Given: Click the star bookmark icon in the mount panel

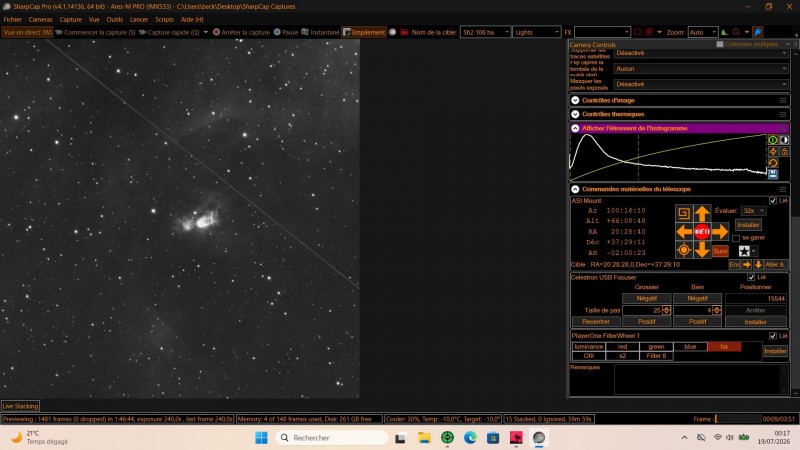Looking at the screenshot, I should [x=744, y=251].
